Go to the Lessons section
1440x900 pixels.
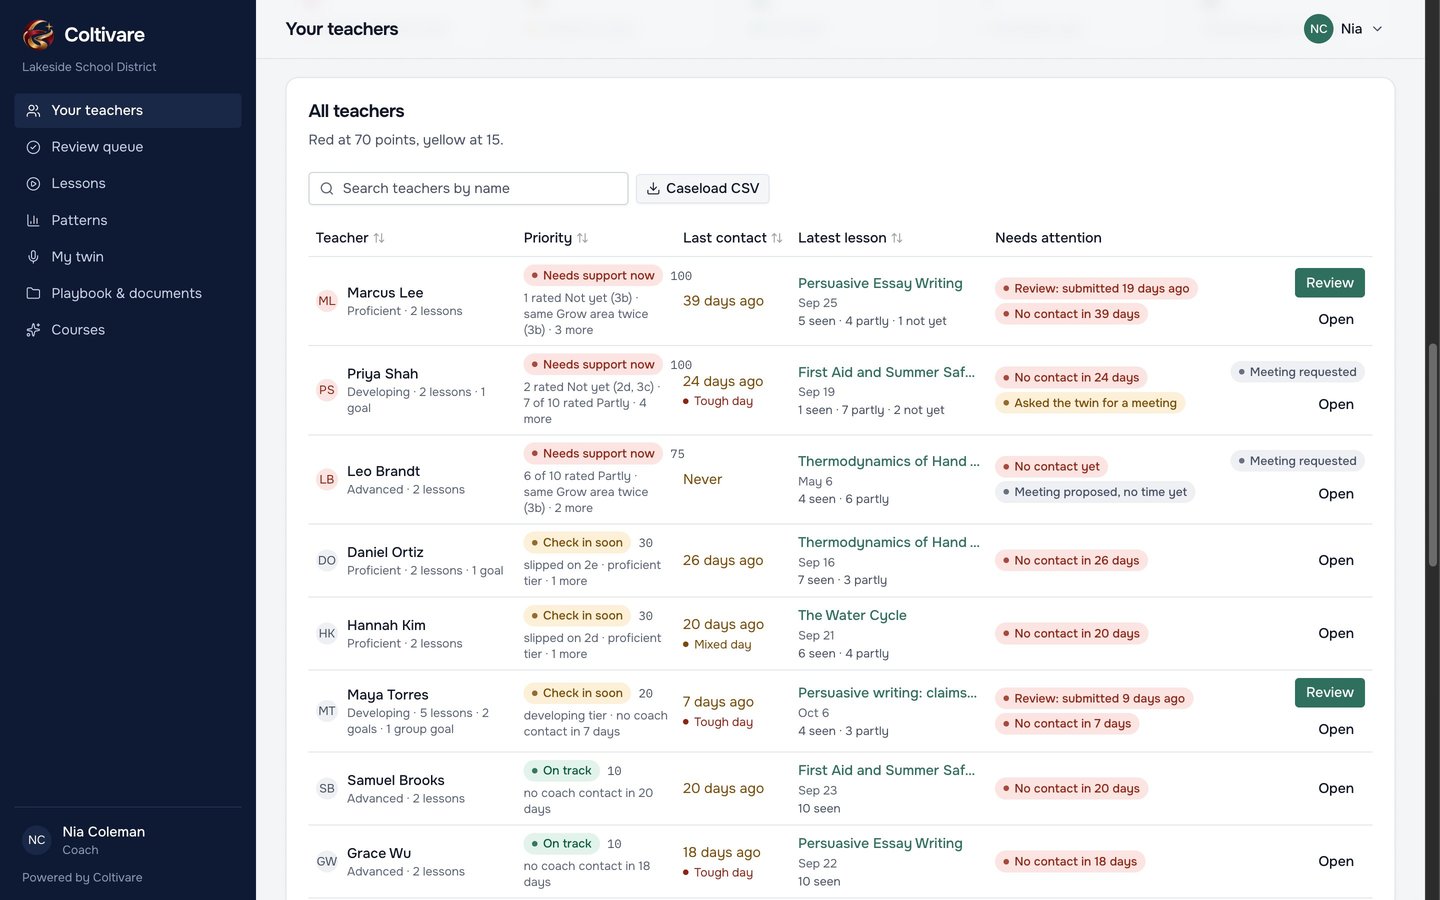[128, 184]
